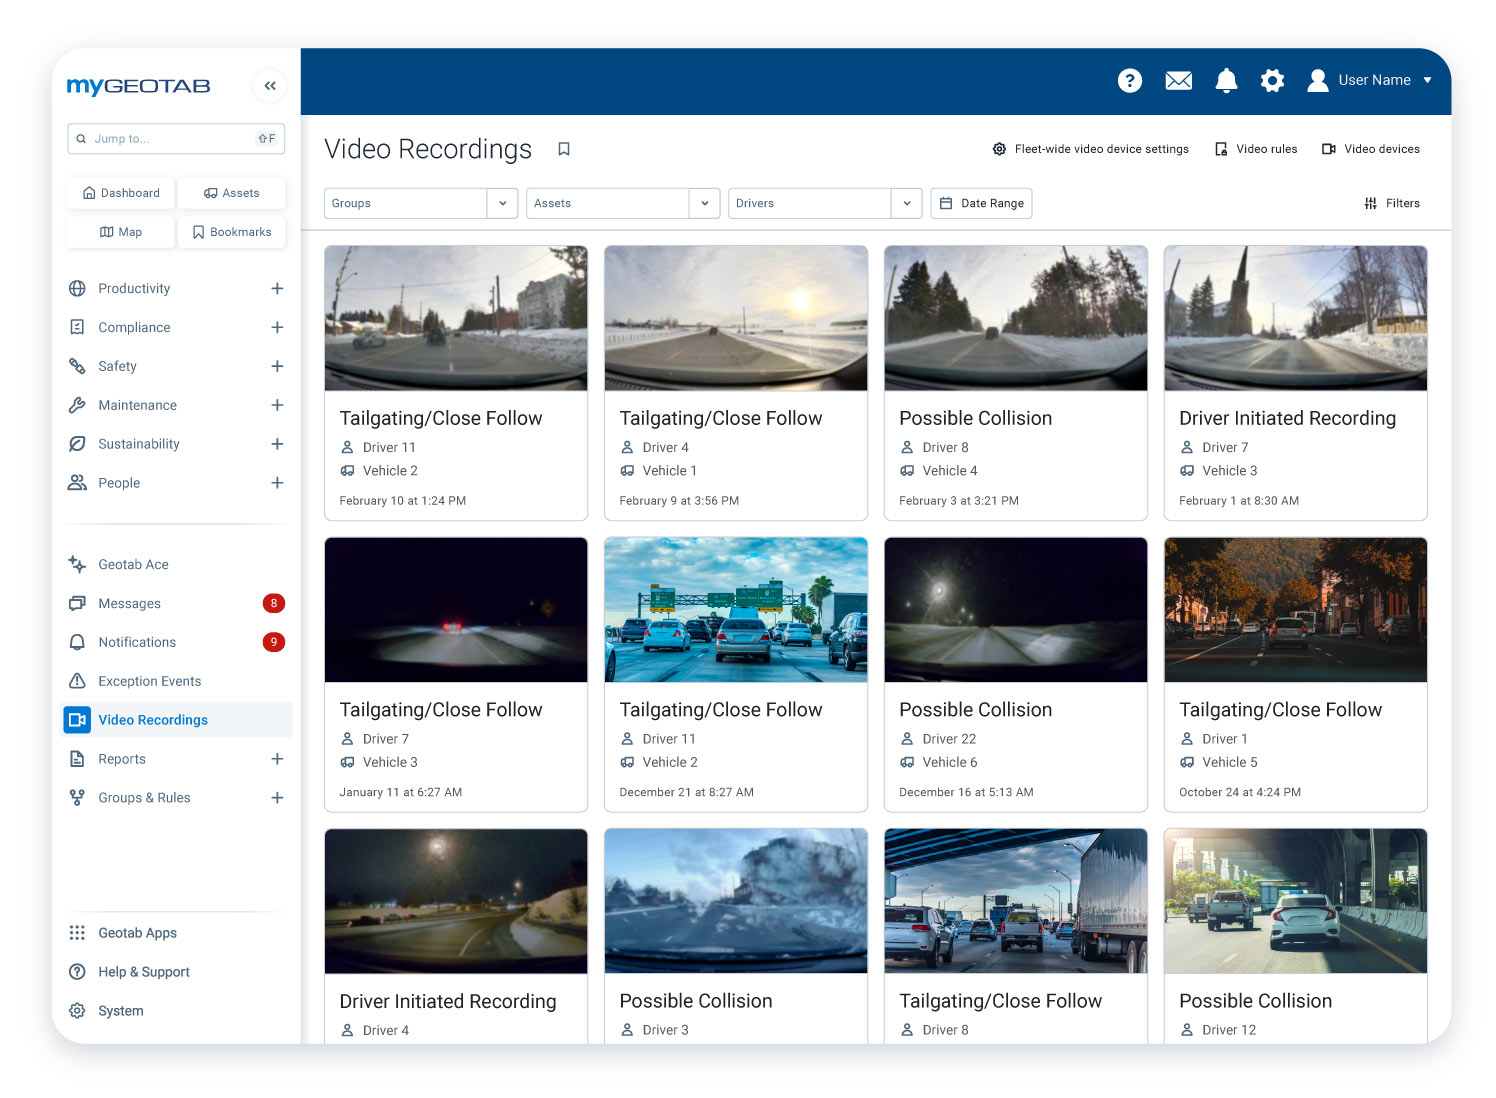The image size is (1496, 1098).
Task: Open Geotab Ace assistant
Action: 133,565
